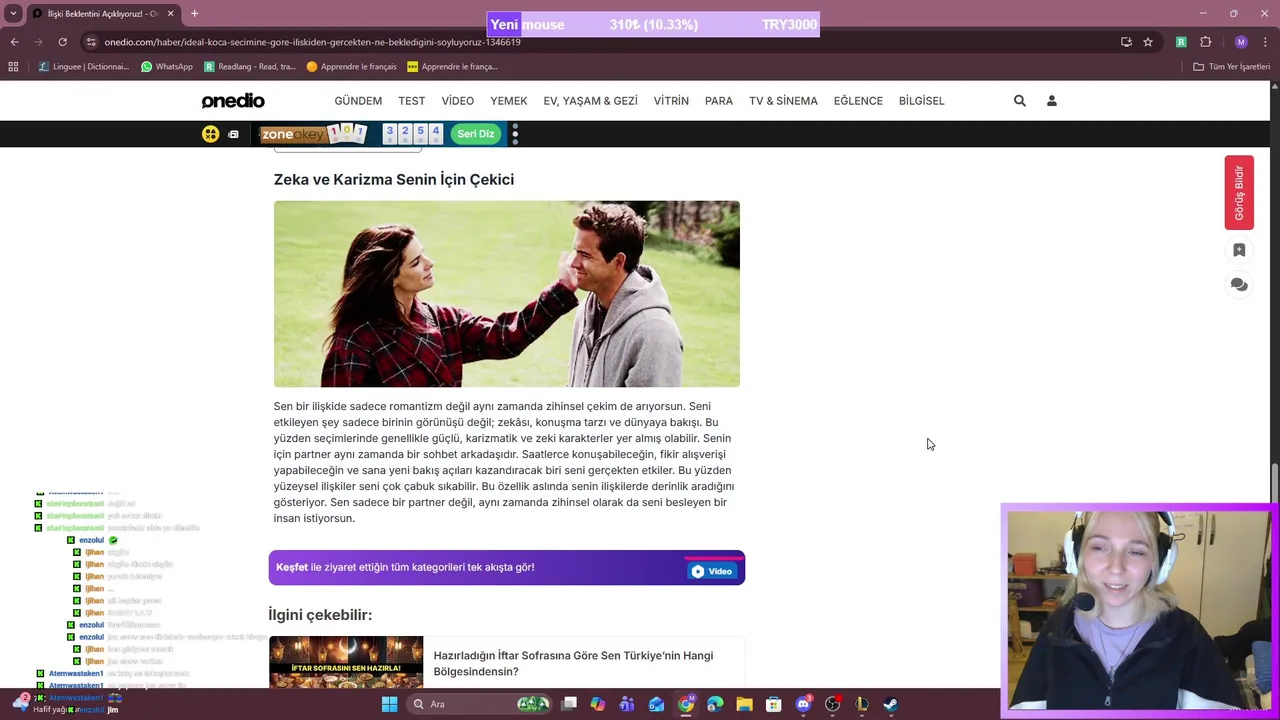Open OBS Studio from the taskbar
Screen dimensions: 1280x720
pos(832,704)
